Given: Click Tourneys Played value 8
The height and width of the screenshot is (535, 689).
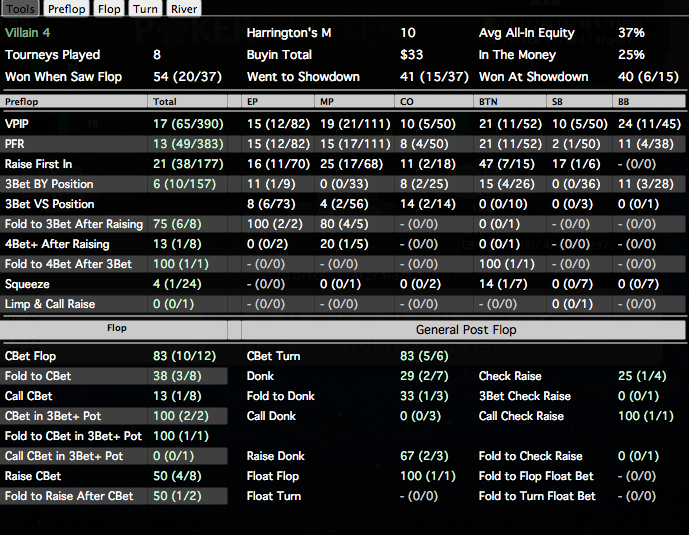Looking at the screenshot, I should [x=157, y=55].
